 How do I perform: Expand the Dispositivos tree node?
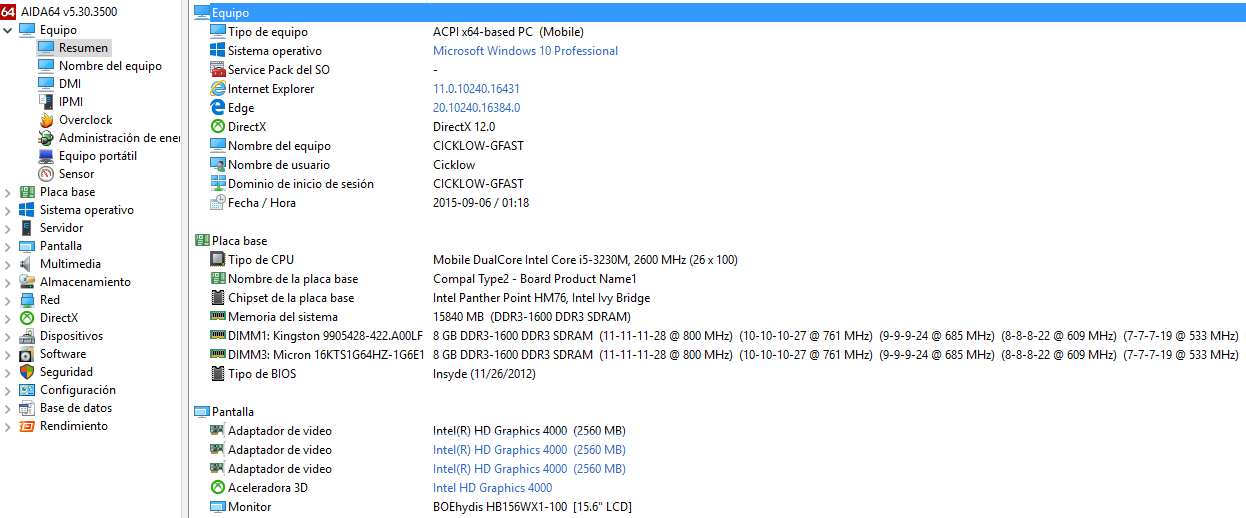pos(8,336)
